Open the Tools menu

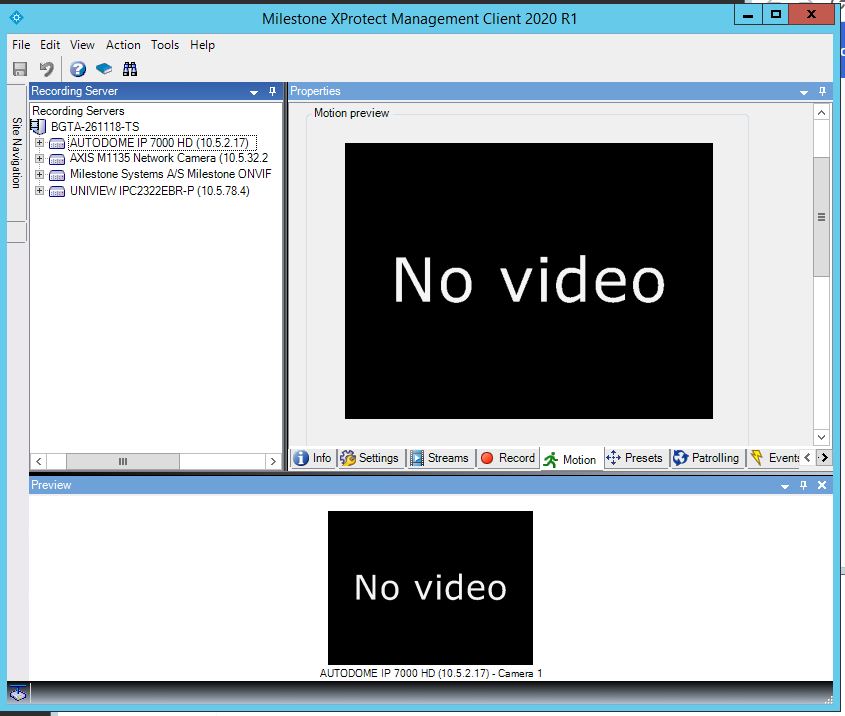(165, 45)
